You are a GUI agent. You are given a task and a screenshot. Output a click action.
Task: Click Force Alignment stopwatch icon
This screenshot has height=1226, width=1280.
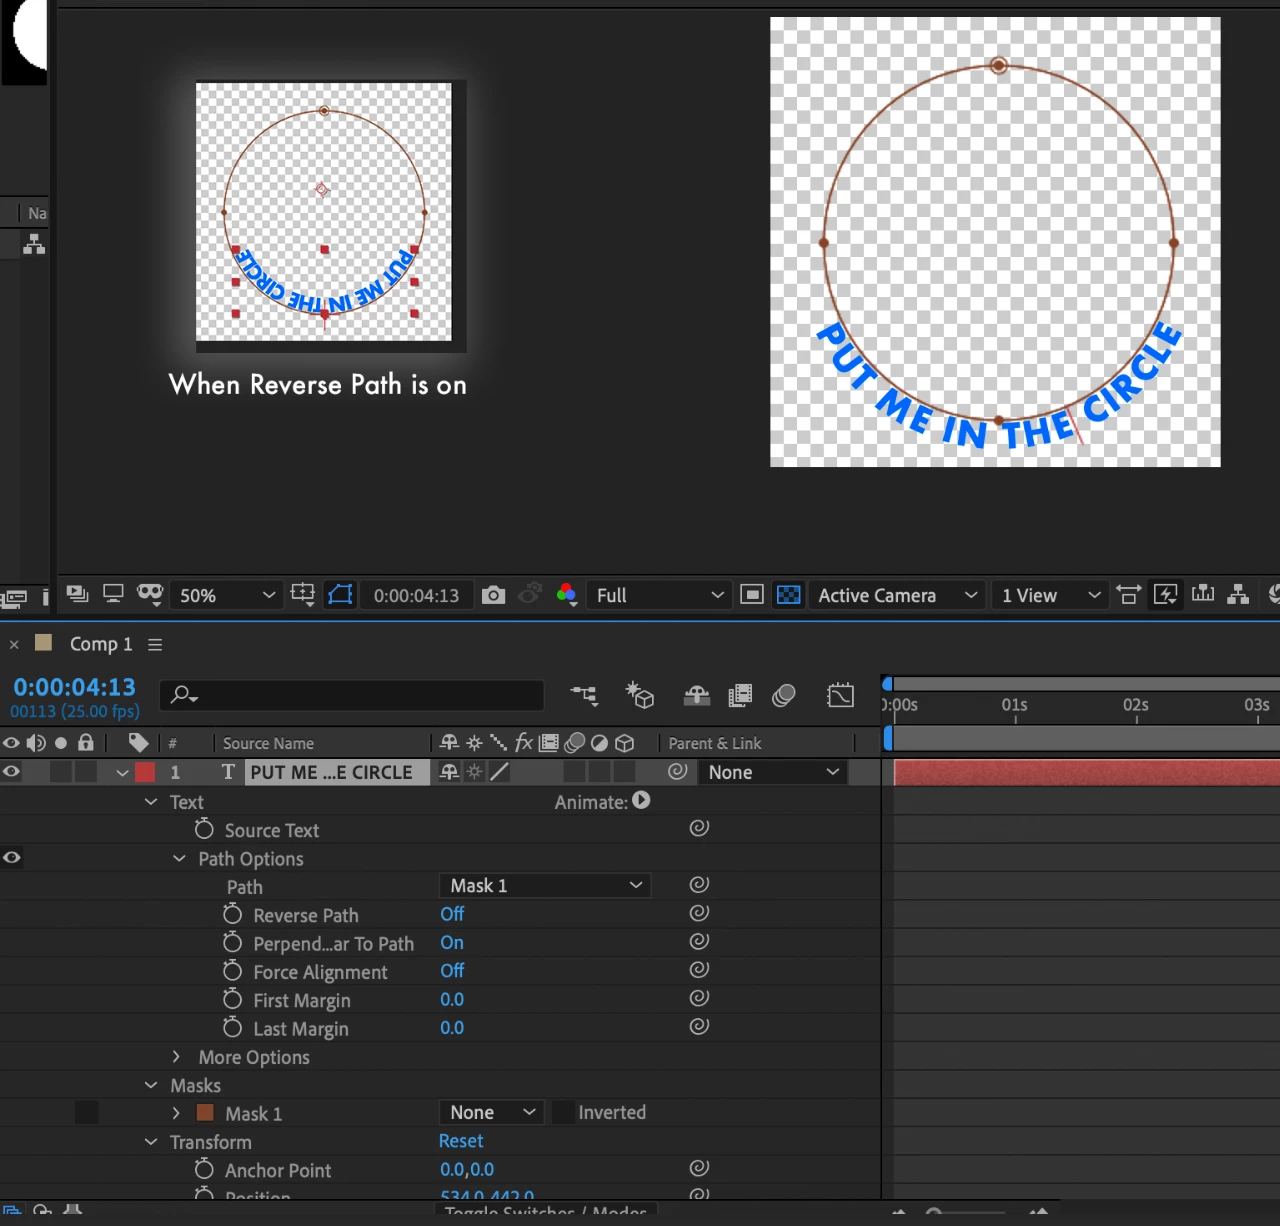click(x=232, y=971)
